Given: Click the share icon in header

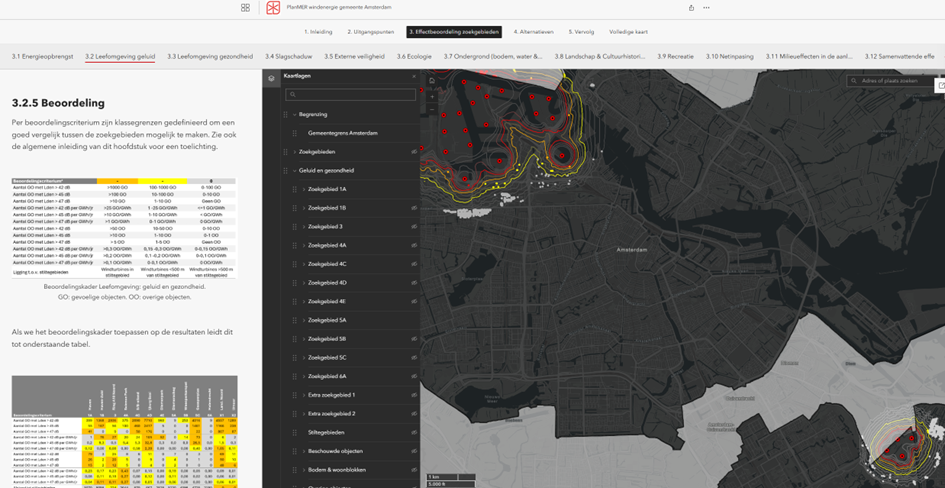Looking at the screenshot, I should click(691, 7).
